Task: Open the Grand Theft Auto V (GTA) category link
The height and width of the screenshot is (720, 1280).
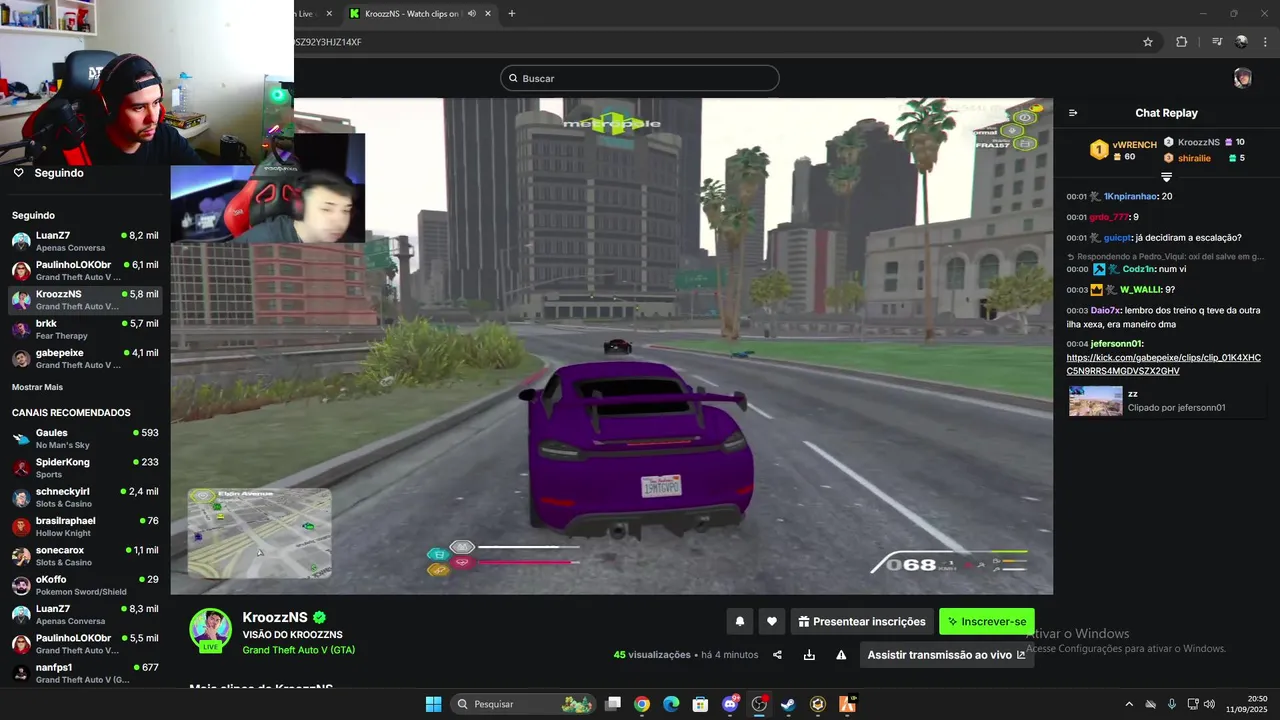Action: pyautogui.click(x=298, y=650)
